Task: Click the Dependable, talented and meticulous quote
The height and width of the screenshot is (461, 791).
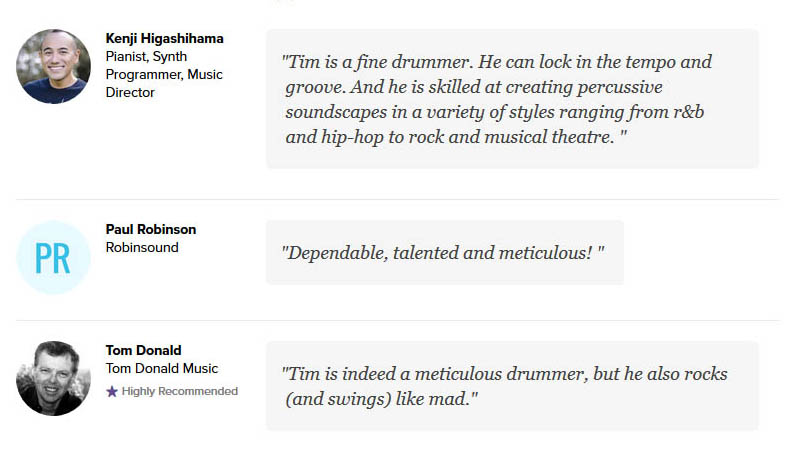Action: 444,252
